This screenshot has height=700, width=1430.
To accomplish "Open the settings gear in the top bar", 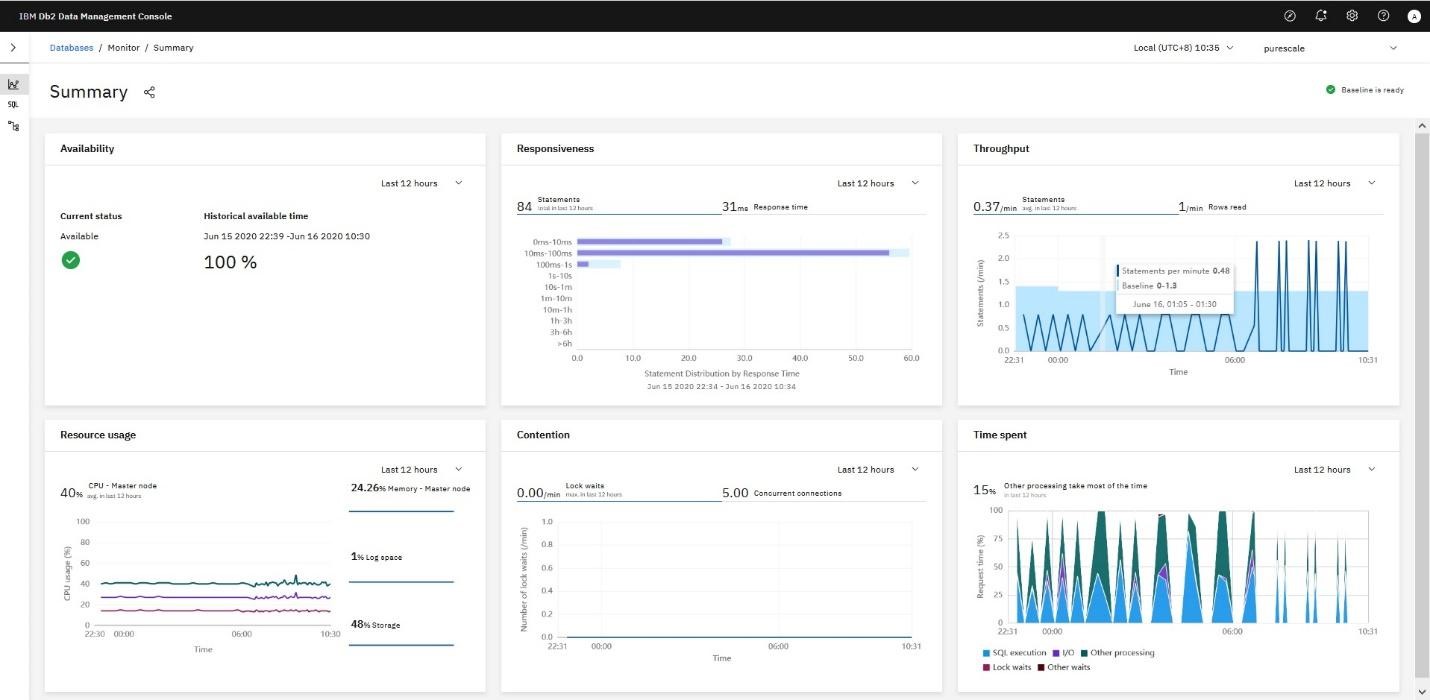I will tap(1352, 15).
